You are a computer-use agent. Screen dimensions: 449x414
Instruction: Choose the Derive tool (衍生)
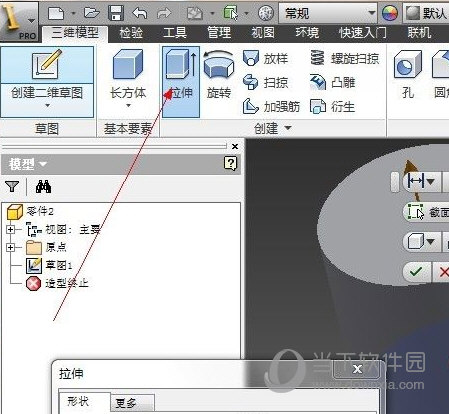tap(333, 107)
